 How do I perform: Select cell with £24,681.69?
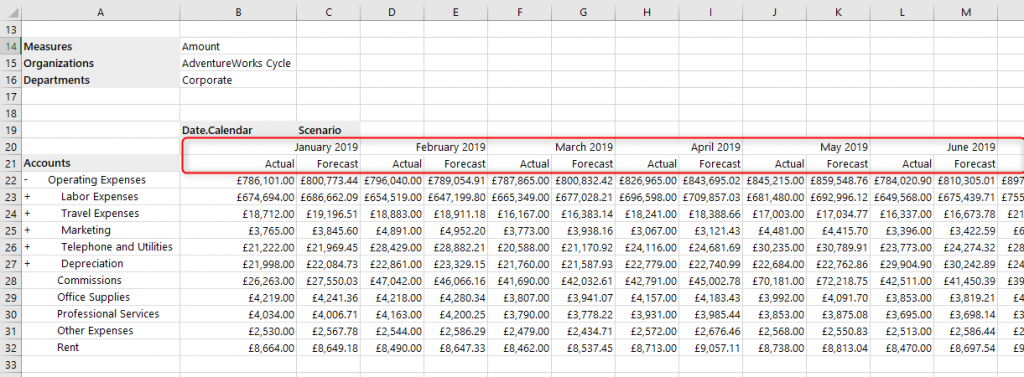coord(711,247)
